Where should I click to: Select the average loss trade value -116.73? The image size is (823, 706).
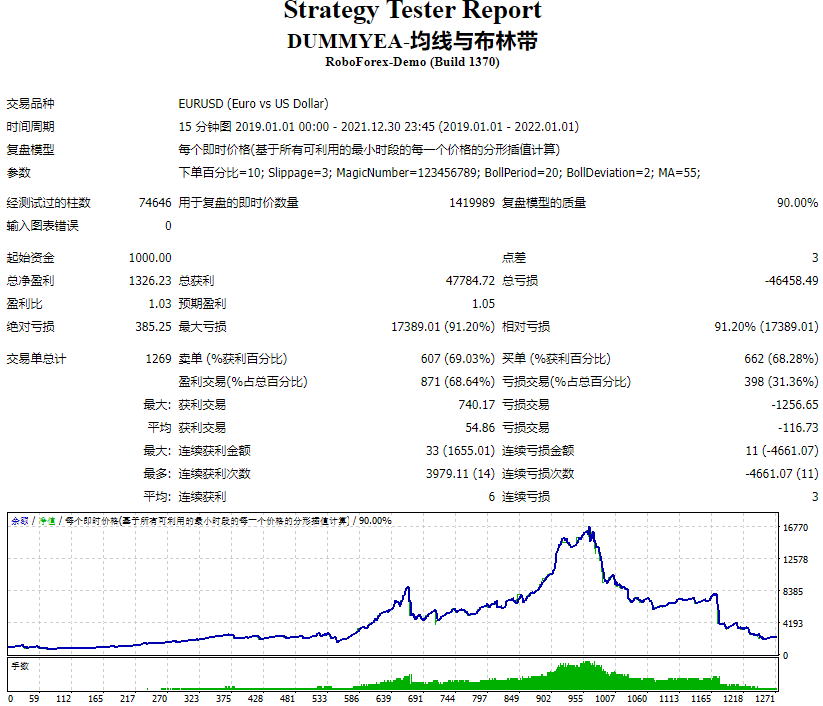coord(798,428)
